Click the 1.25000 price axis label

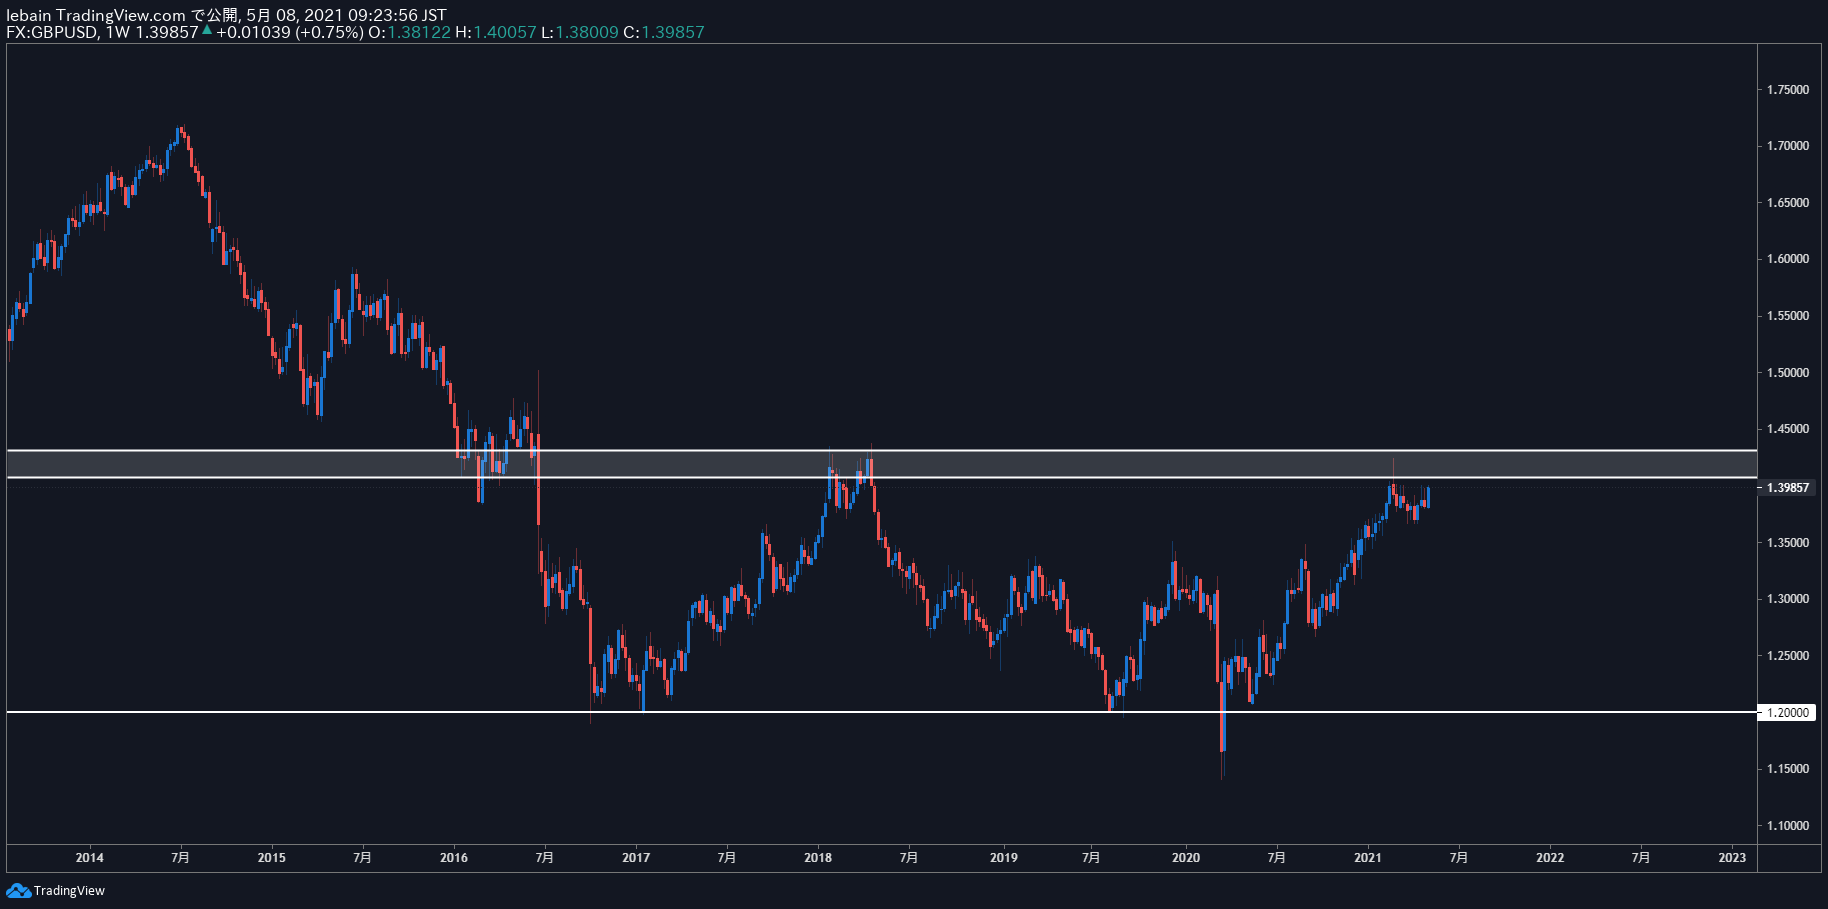(1788, 656)
